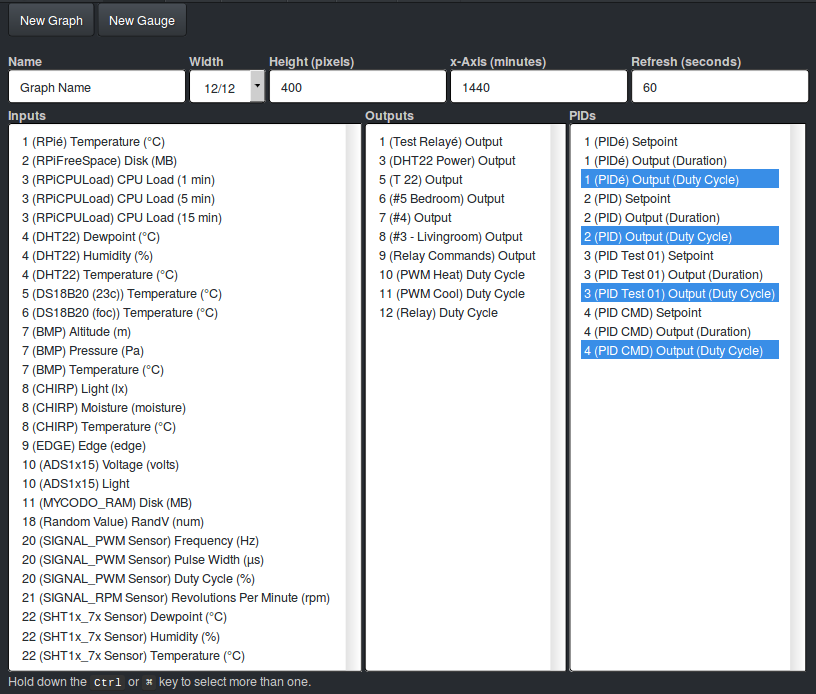Select '11 (MYCODO_RAM) Disk (MB)' input
Screen dimensions: 816x694
click(177, 503)
